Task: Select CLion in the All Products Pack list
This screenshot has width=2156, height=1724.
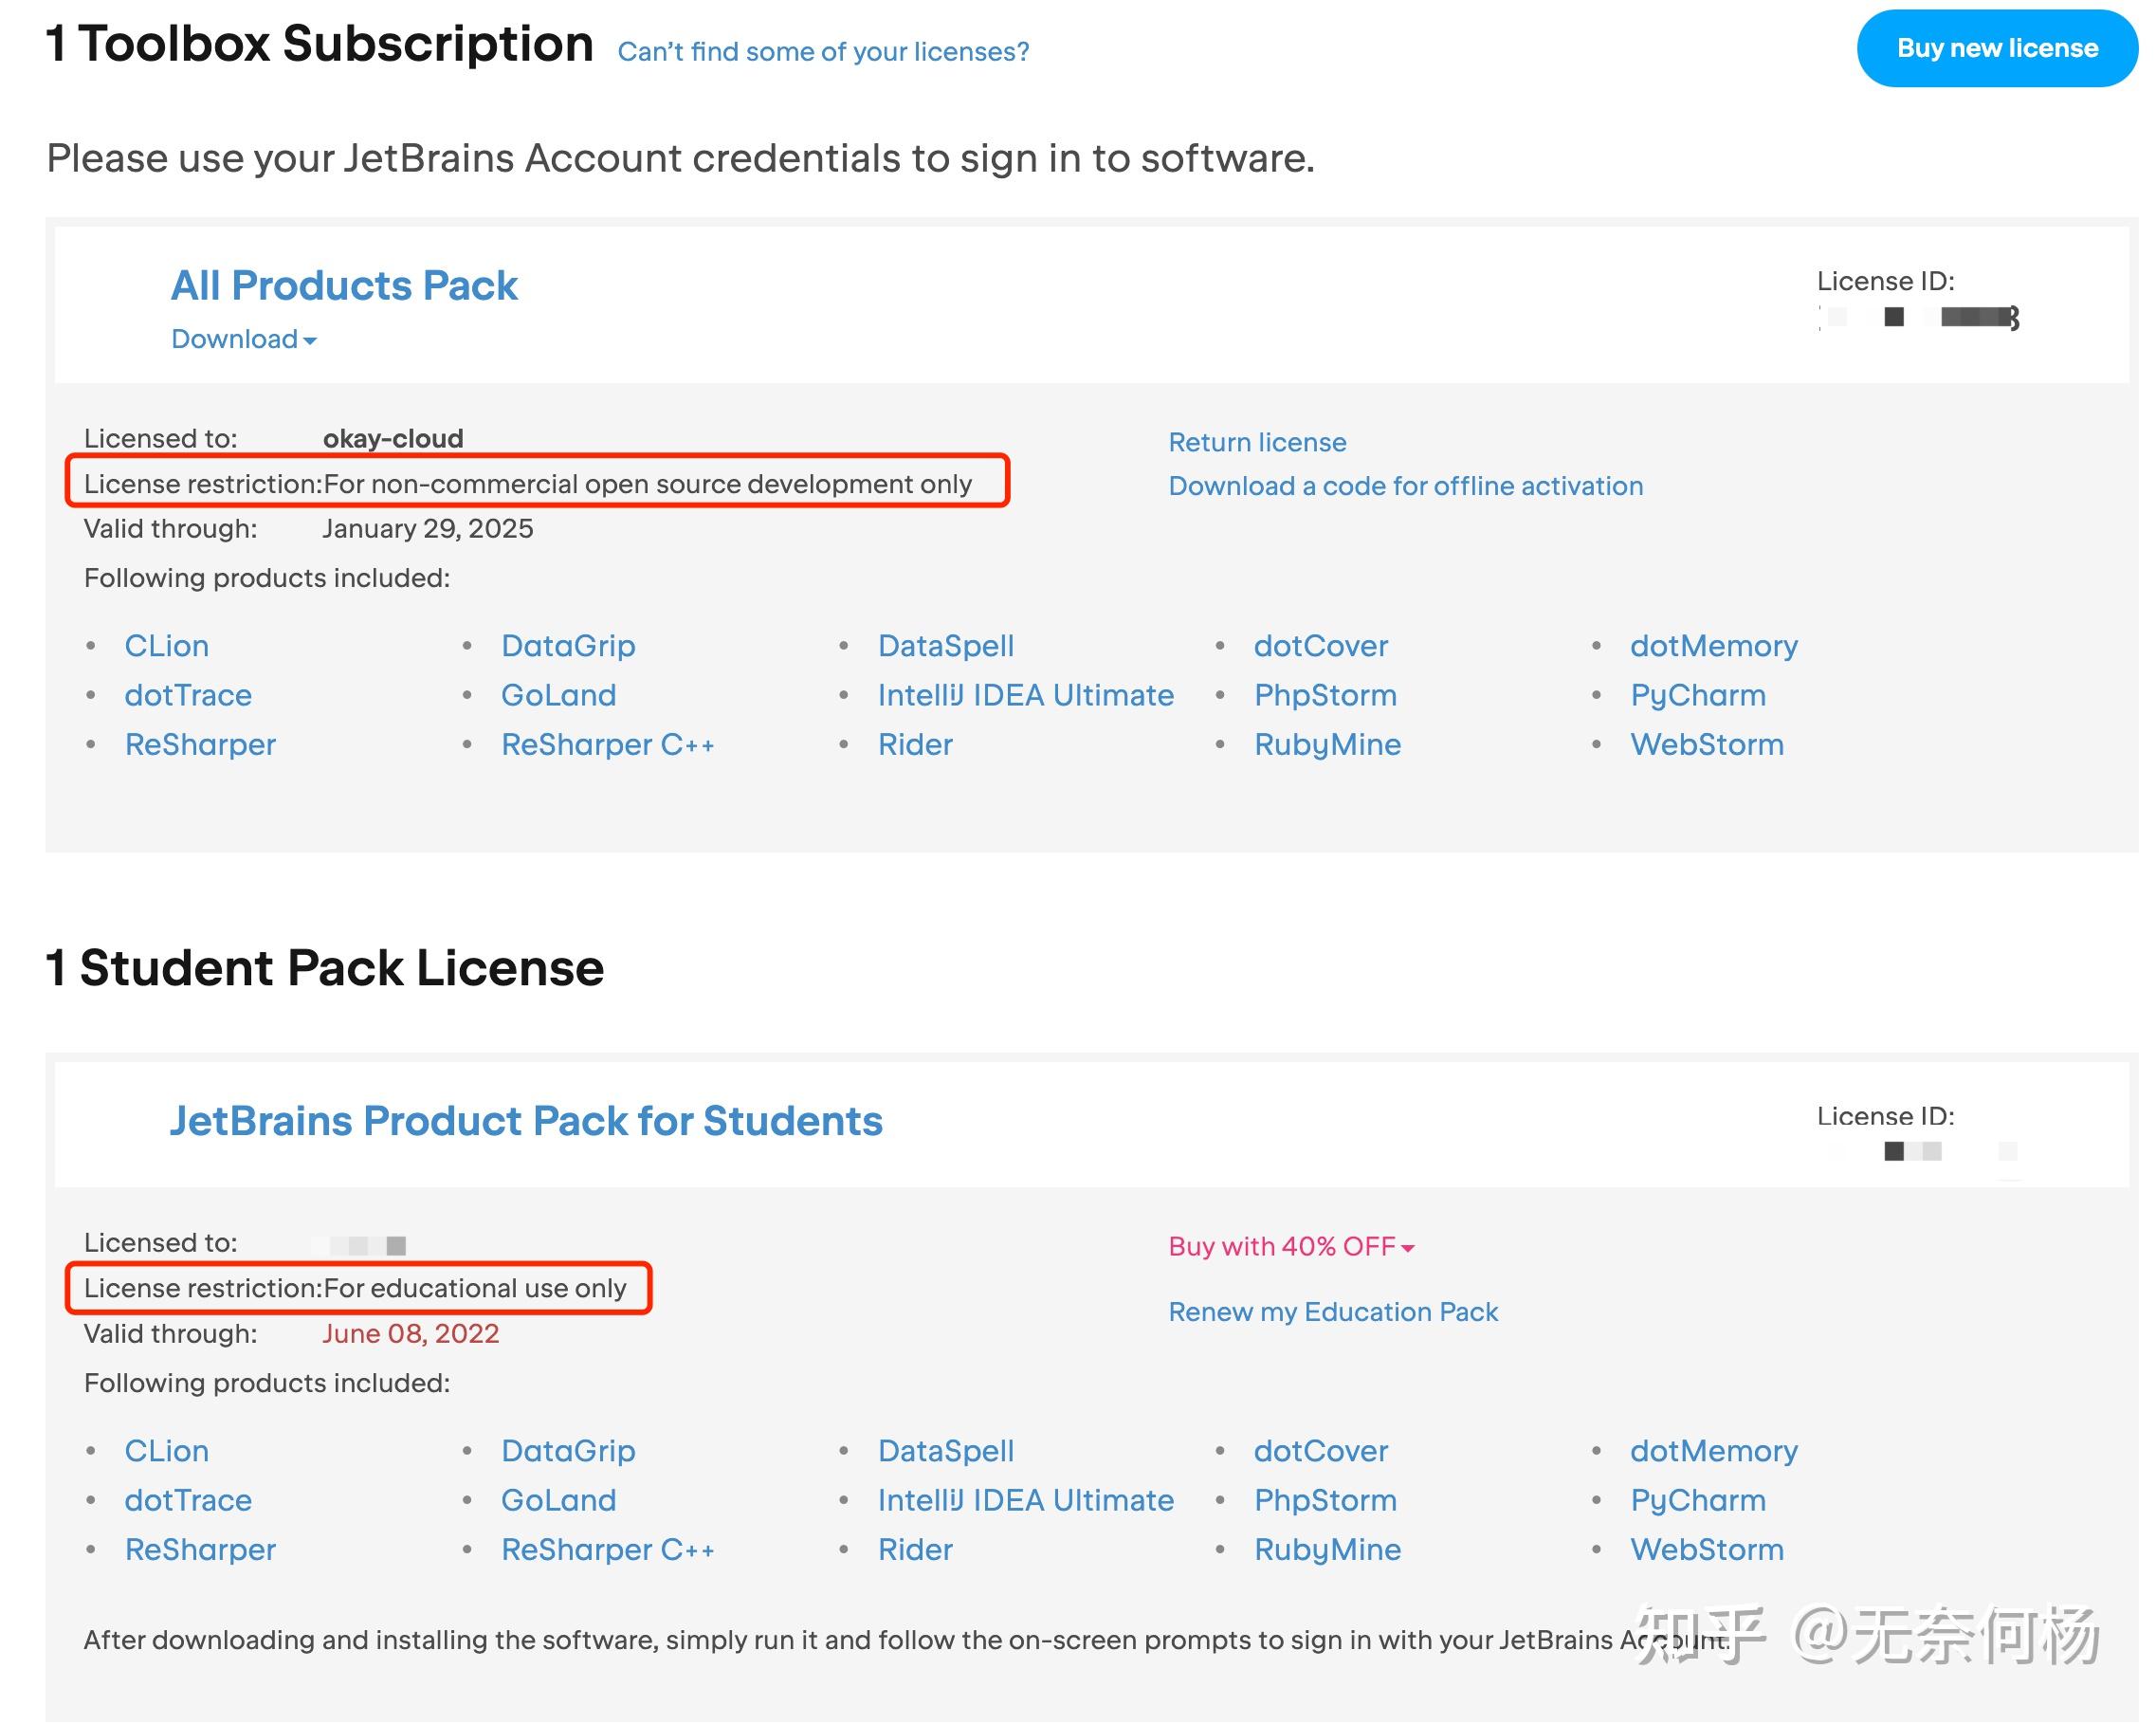Action: point(166,645)
